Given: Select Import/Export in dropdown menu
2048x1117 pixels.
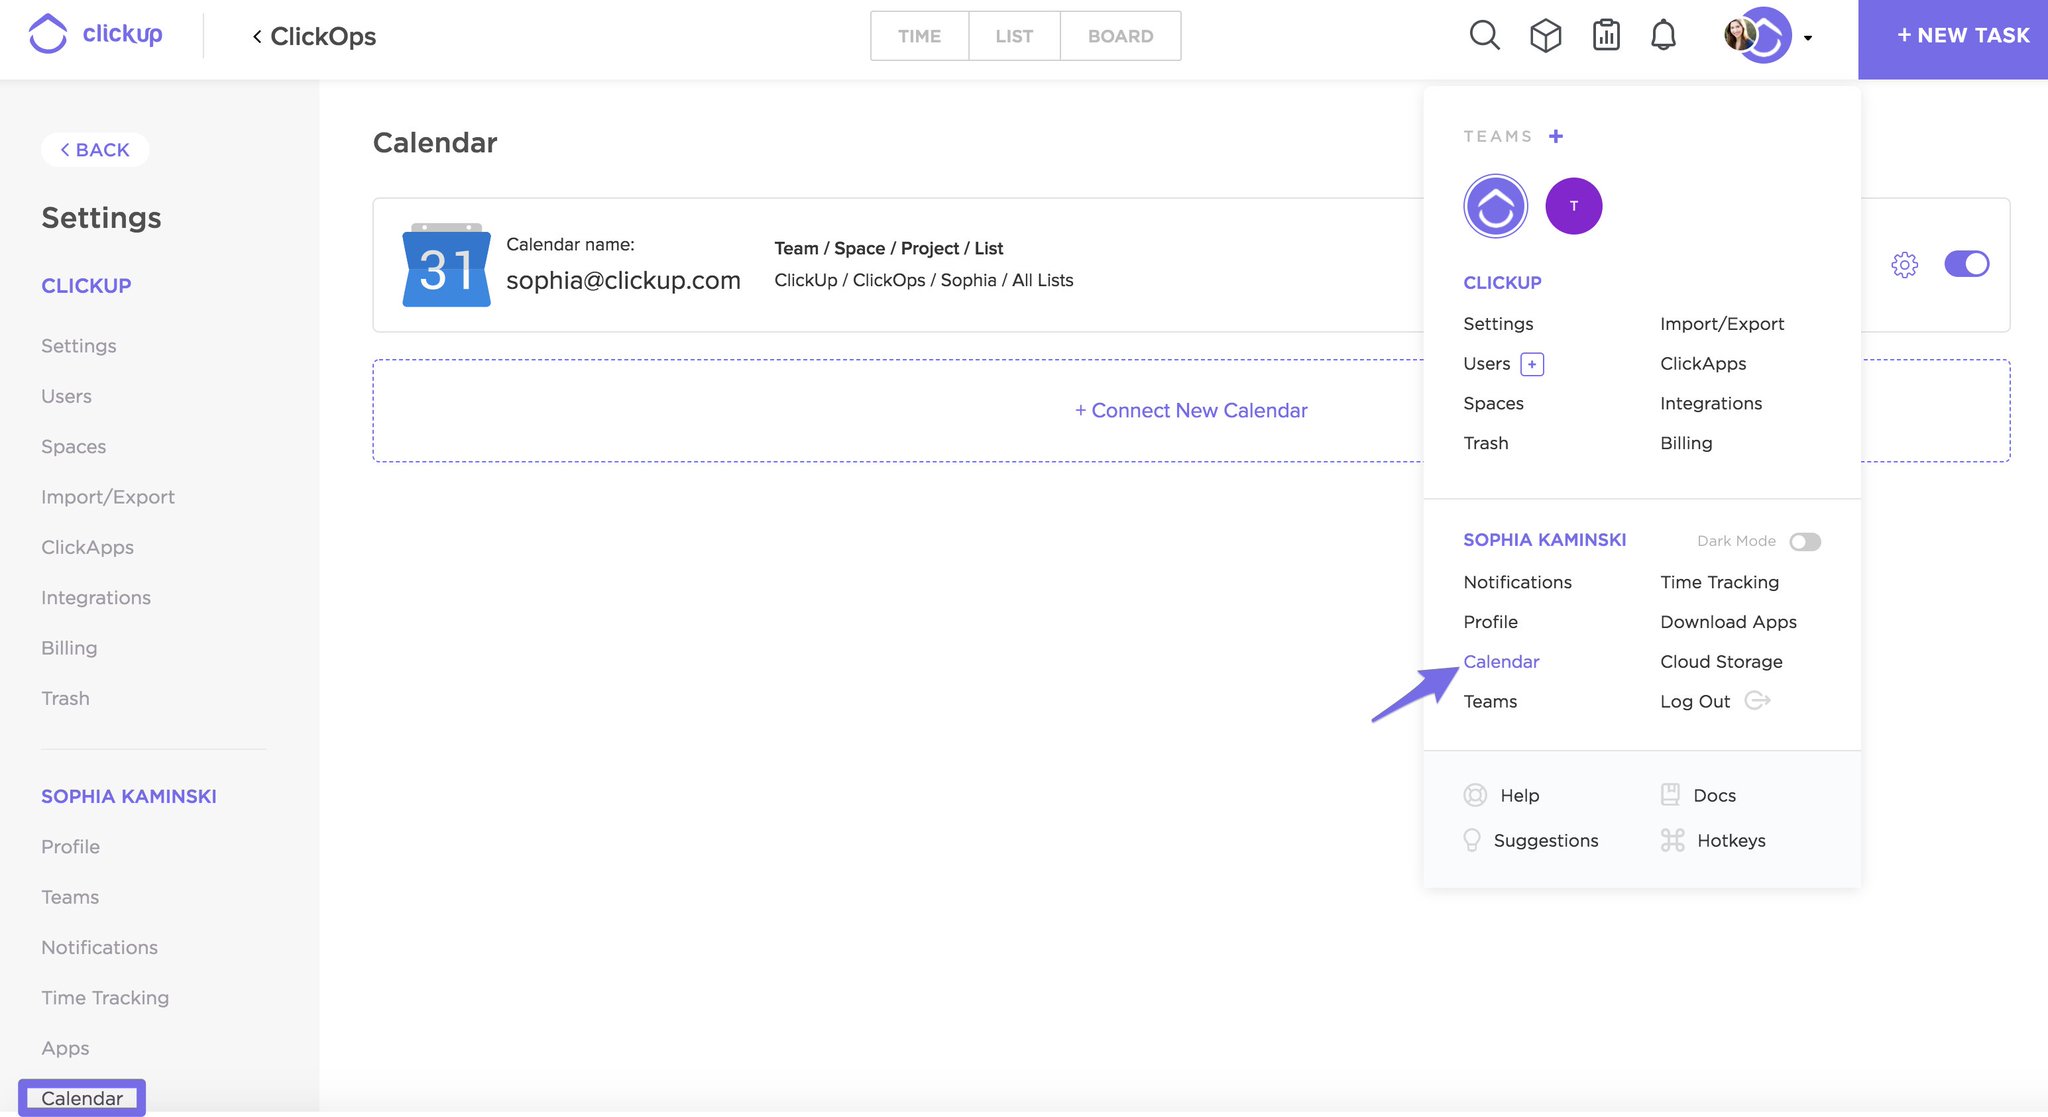Looking at the screenshot, I should pos(1722,324).
